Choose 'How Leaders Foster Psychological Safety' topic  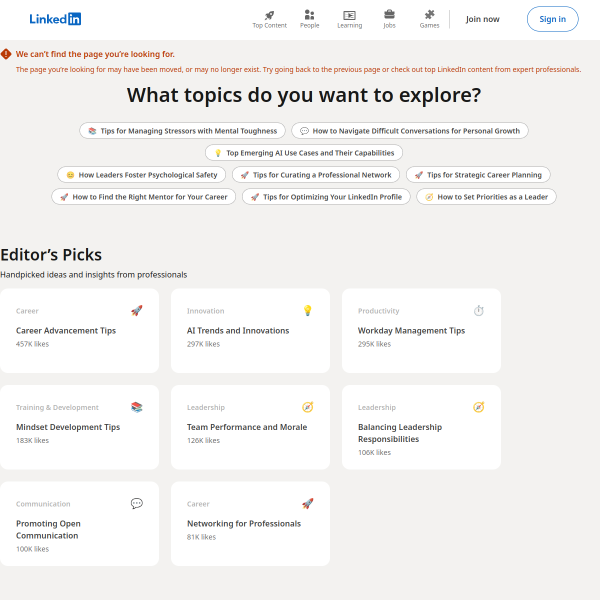pos(141,175)
